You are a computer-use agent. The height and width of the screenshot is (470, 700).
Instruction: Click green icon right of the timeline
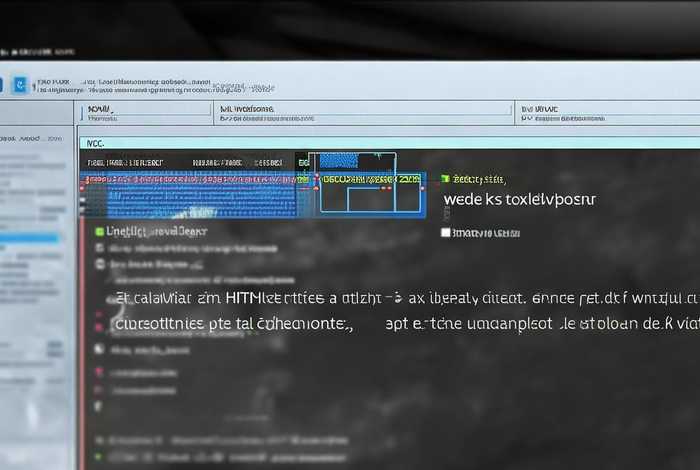(x=445, y=179)
